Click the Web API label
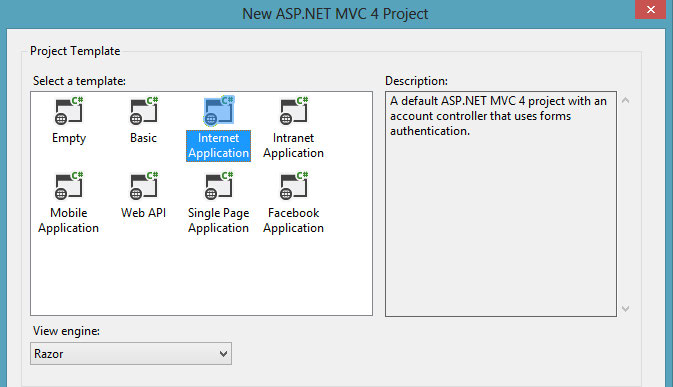Screen dimensions: 673x387 143,213
